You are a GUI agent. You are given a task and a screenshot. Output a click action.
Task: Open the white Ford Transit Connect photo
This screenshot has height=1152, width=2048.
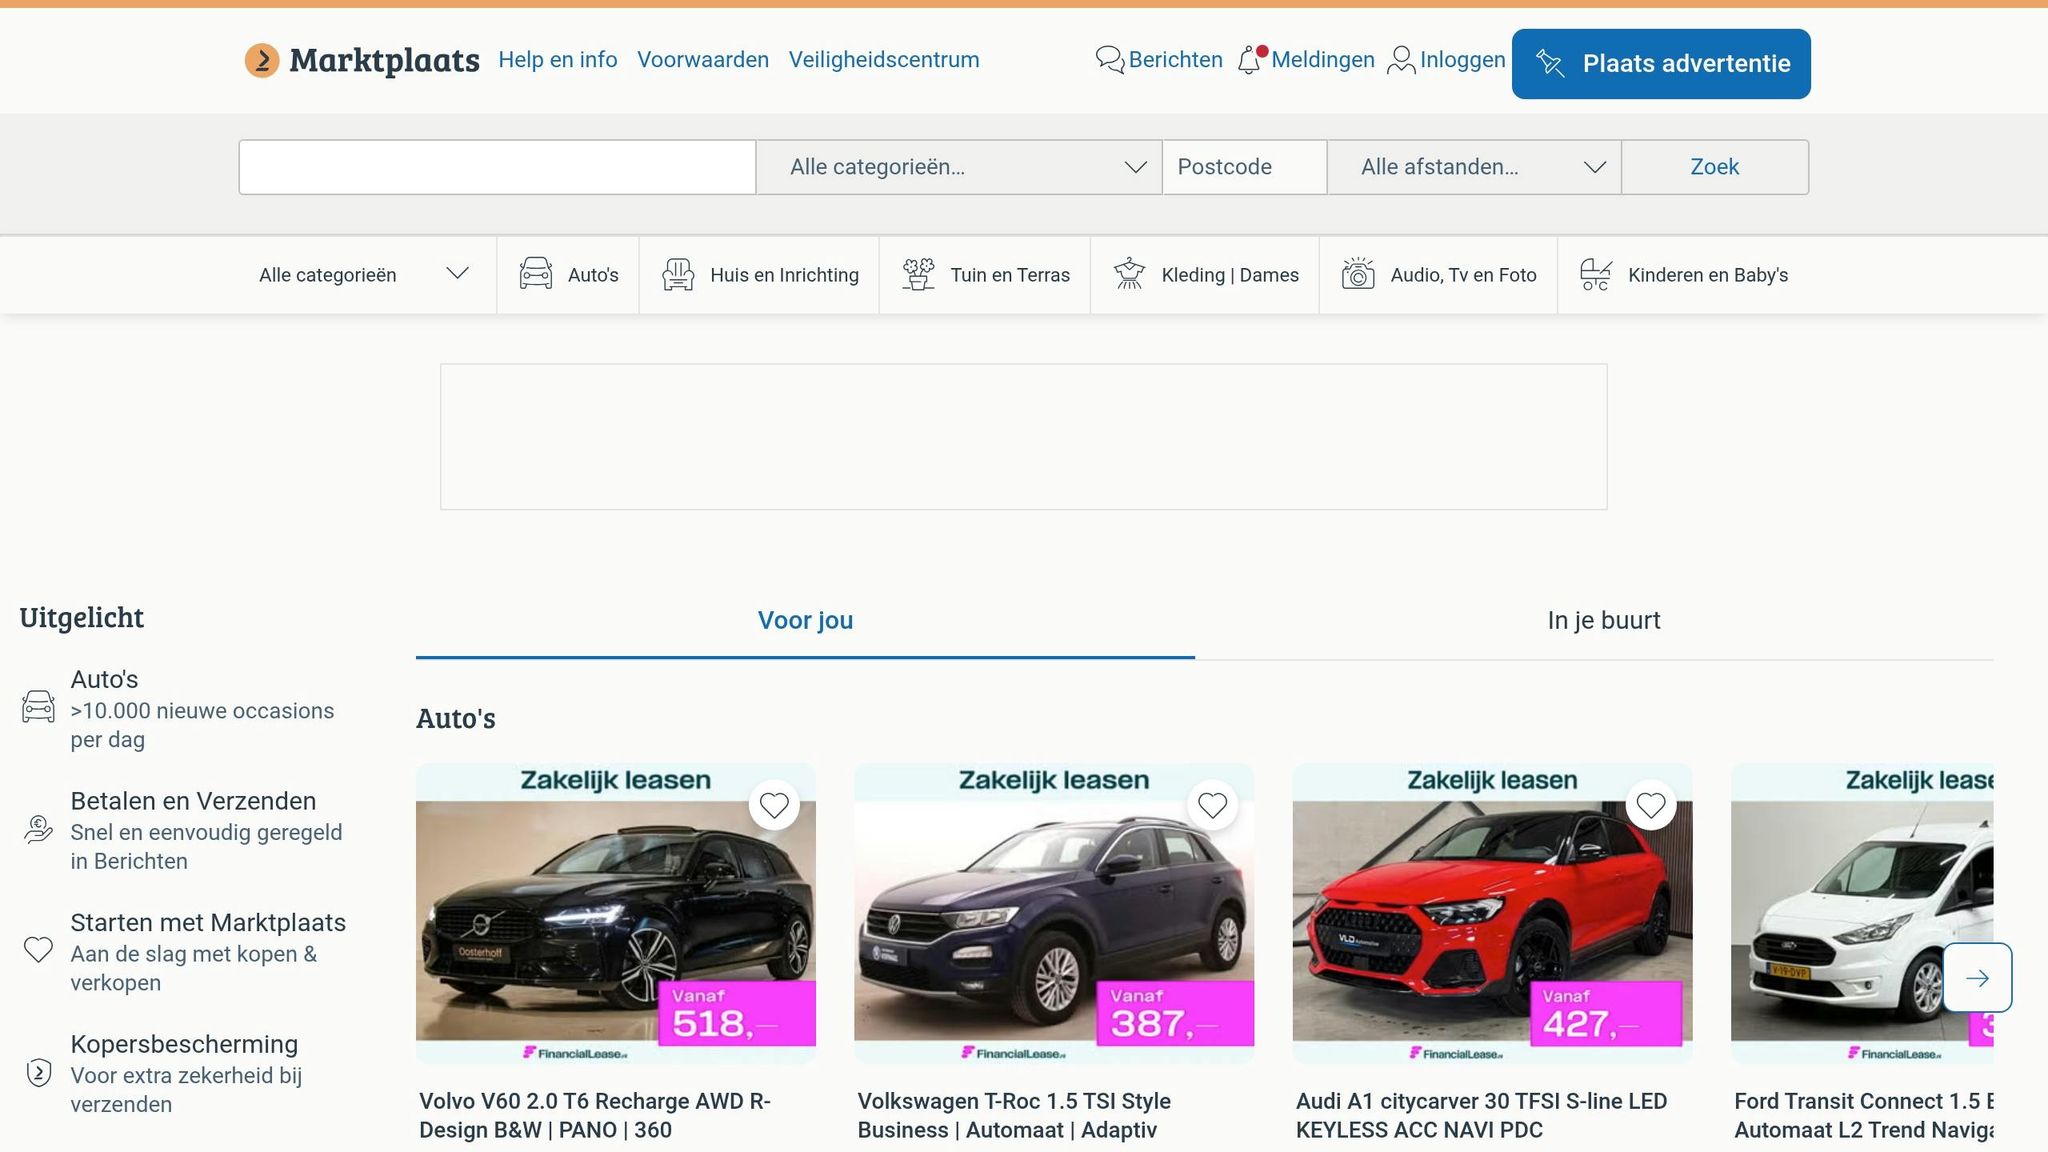coord(1862,913)
